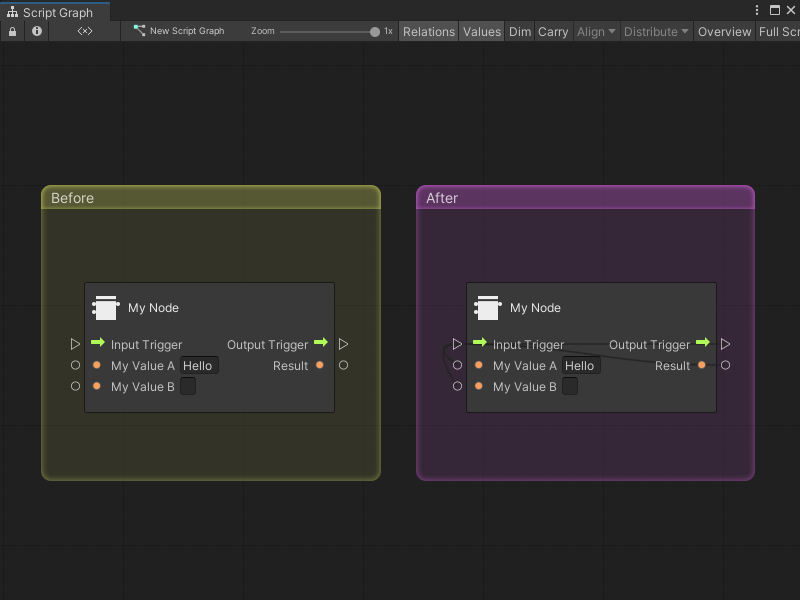This screenshot has height=600, width=800.
Task: Open graph info via the information icon
Action: (36, 31)
